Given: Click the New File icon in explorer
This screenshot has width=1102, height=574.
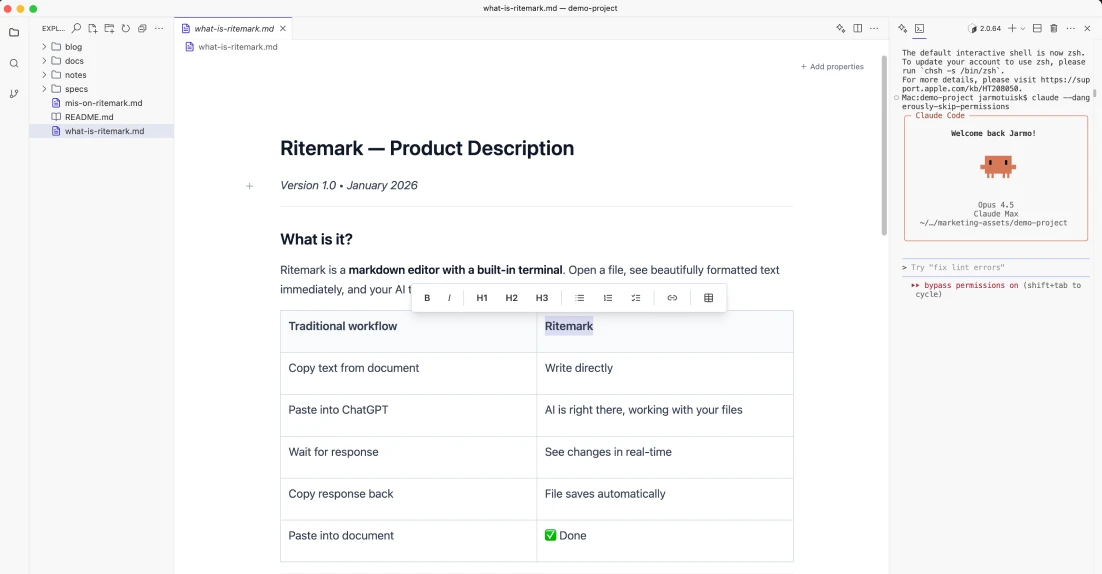Looking at the screenshot, I should [x=92, y=29].
